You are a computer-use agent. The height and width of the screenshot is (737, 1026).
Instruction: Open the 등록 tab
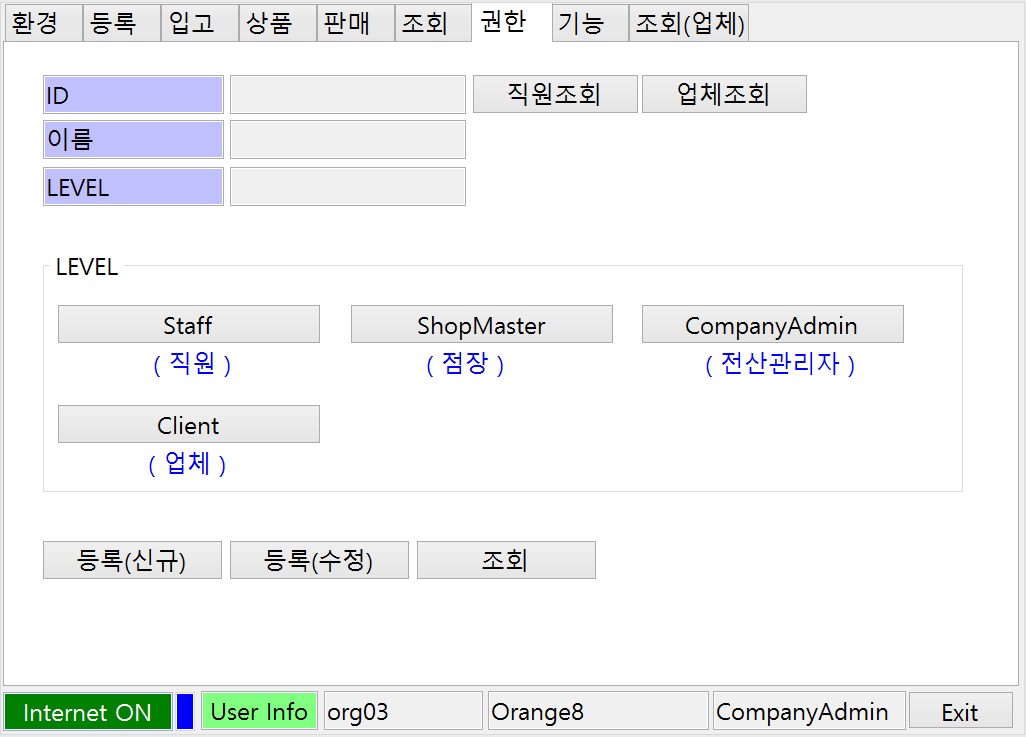[x=122, y=24]
